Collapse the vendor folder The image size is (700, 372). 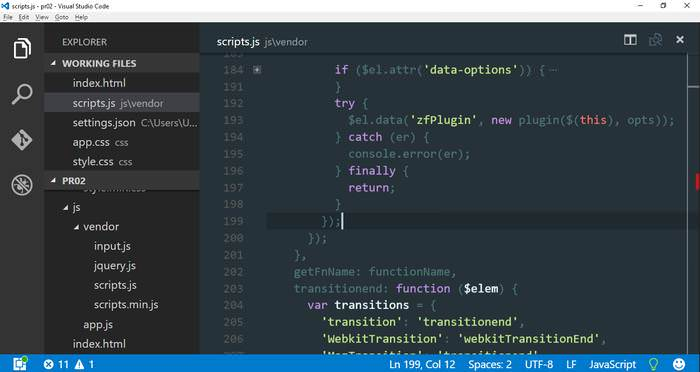click(x=77, y=227)
